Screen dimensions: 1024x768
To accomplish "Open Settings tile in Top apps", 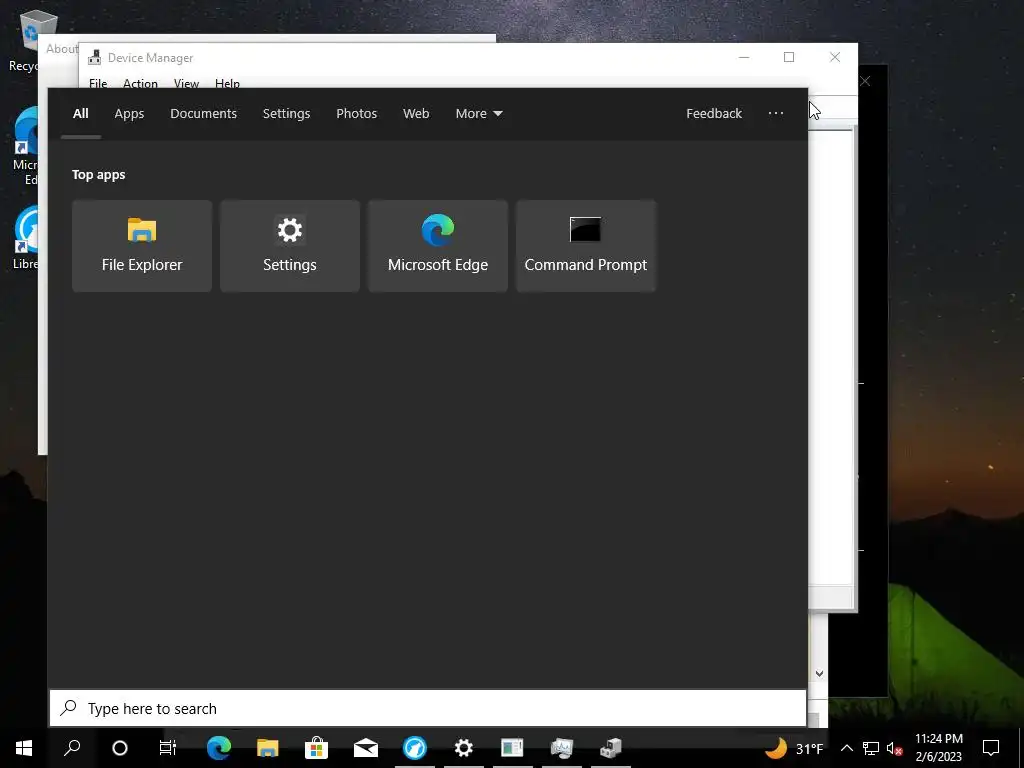I will pos(289,246).
